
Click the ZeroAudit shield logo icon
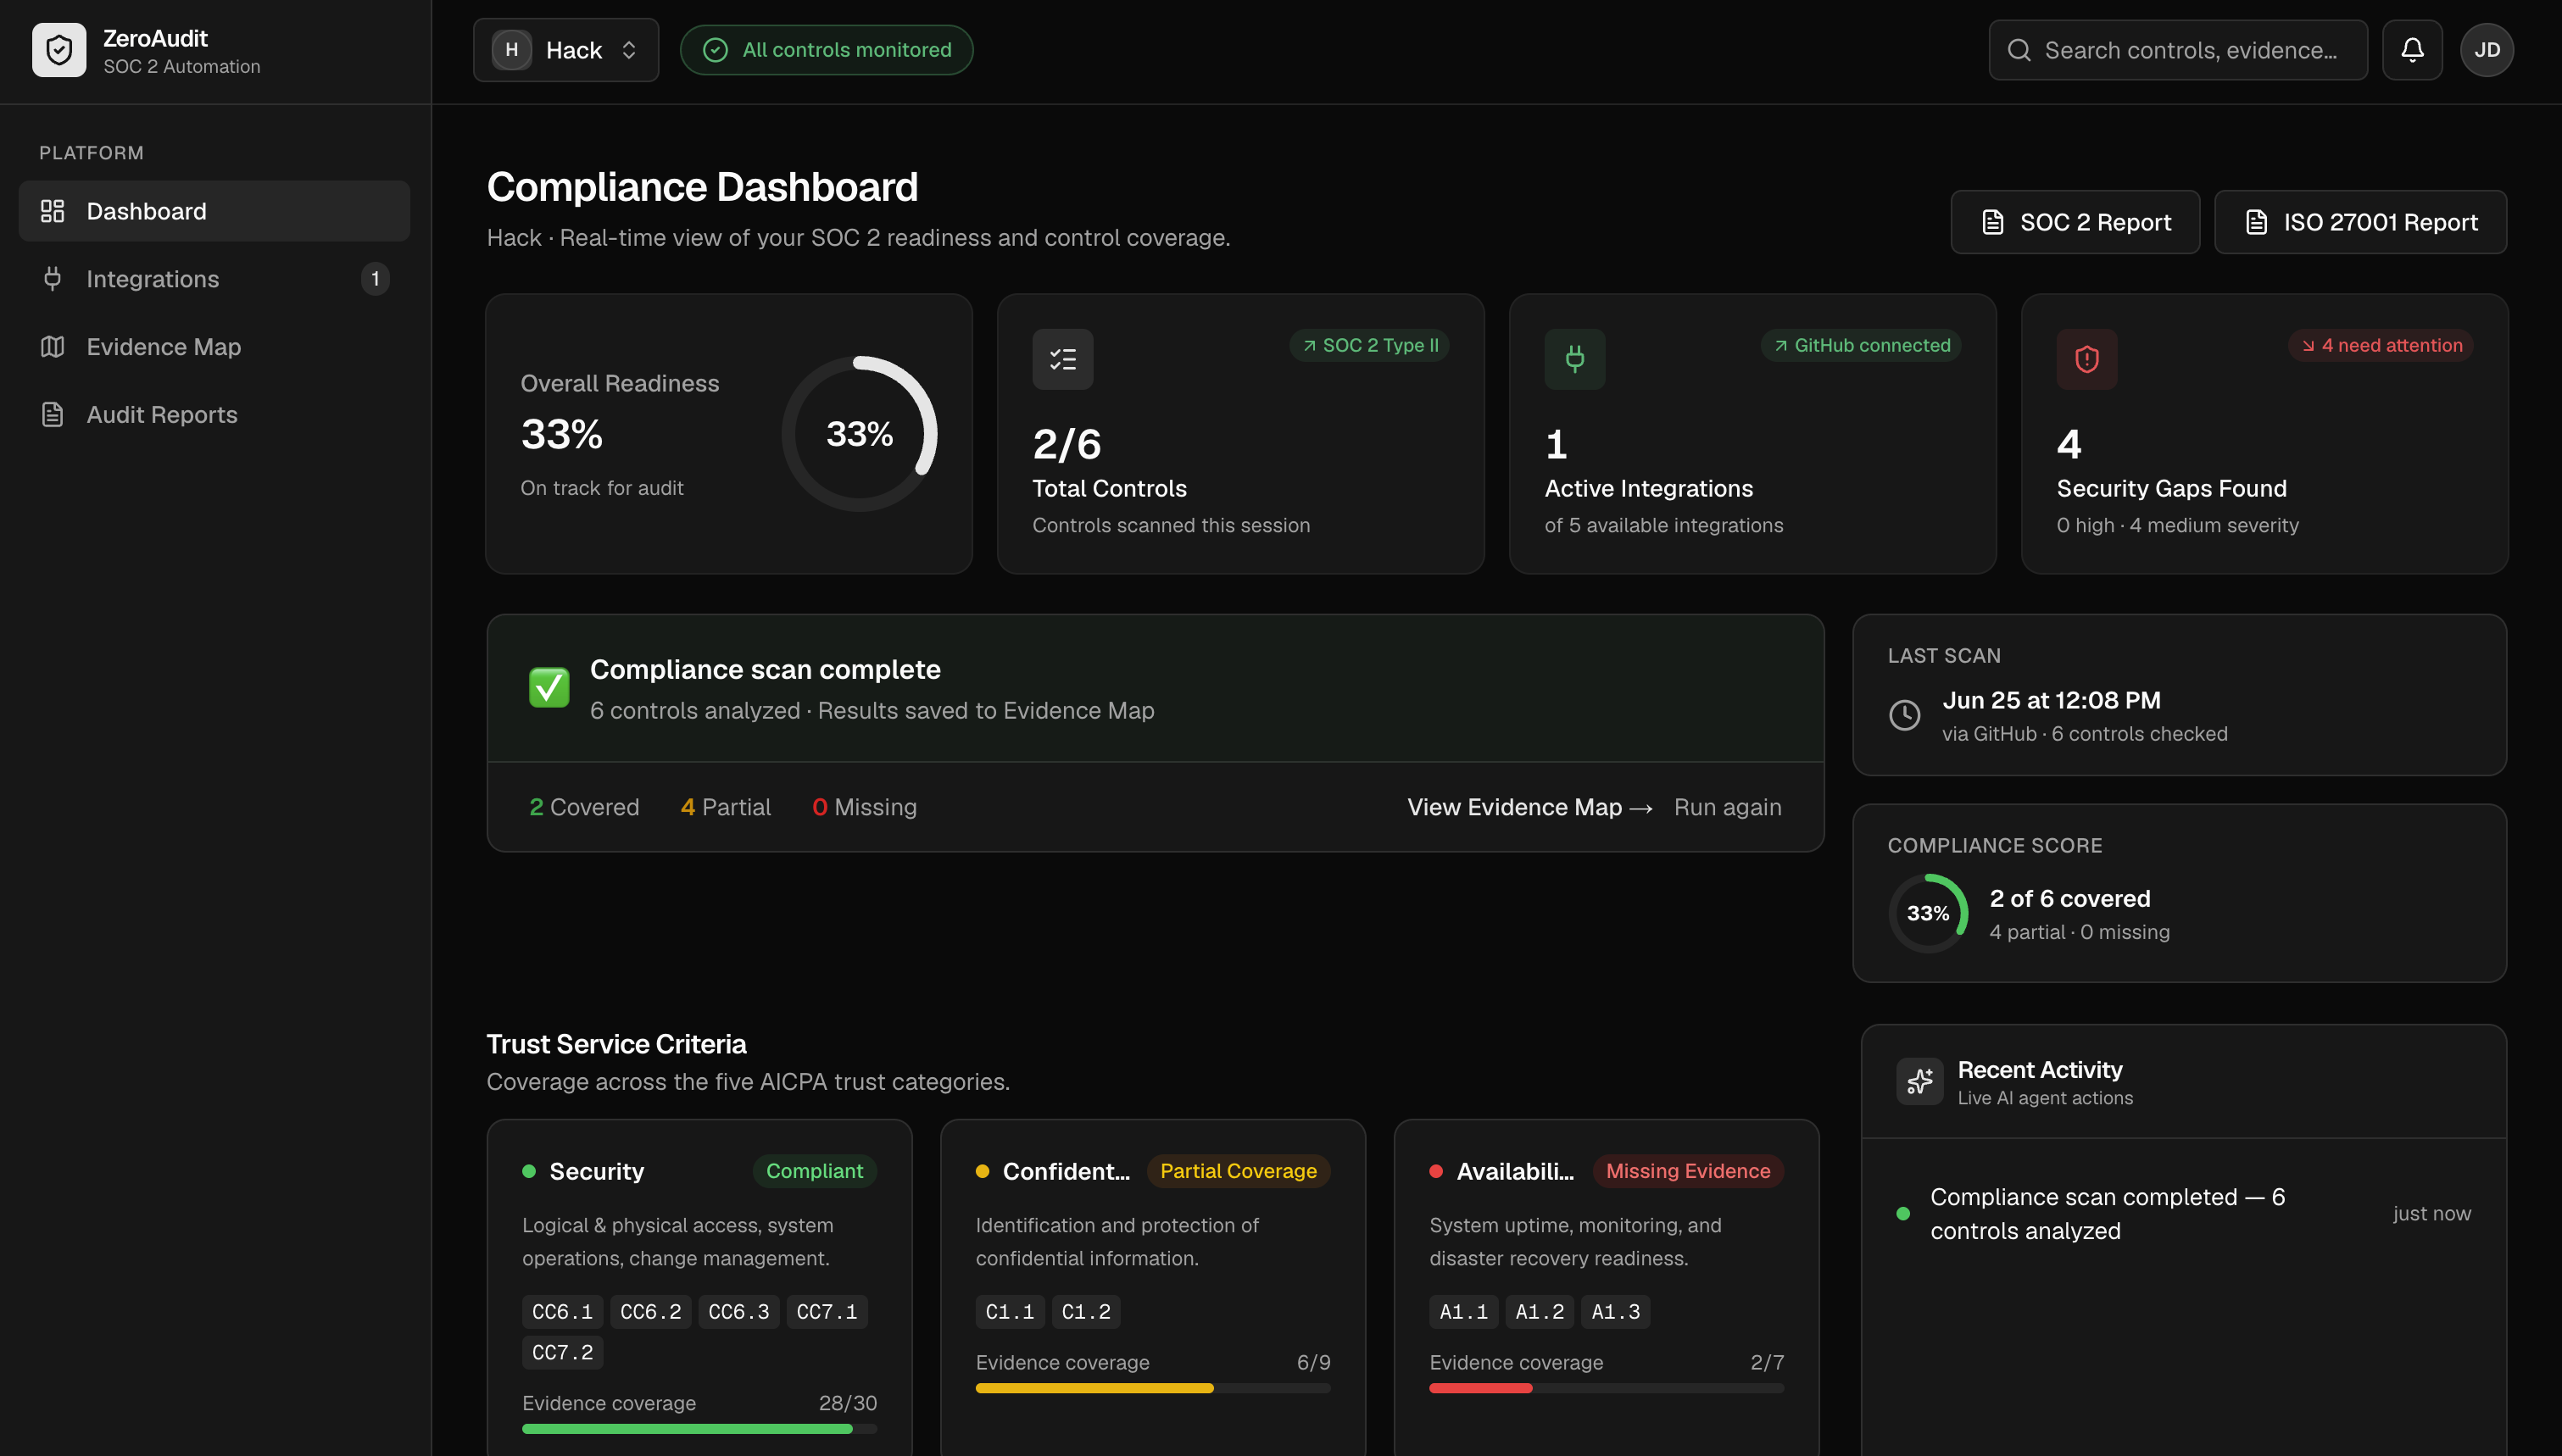click(x=59, y=50)
